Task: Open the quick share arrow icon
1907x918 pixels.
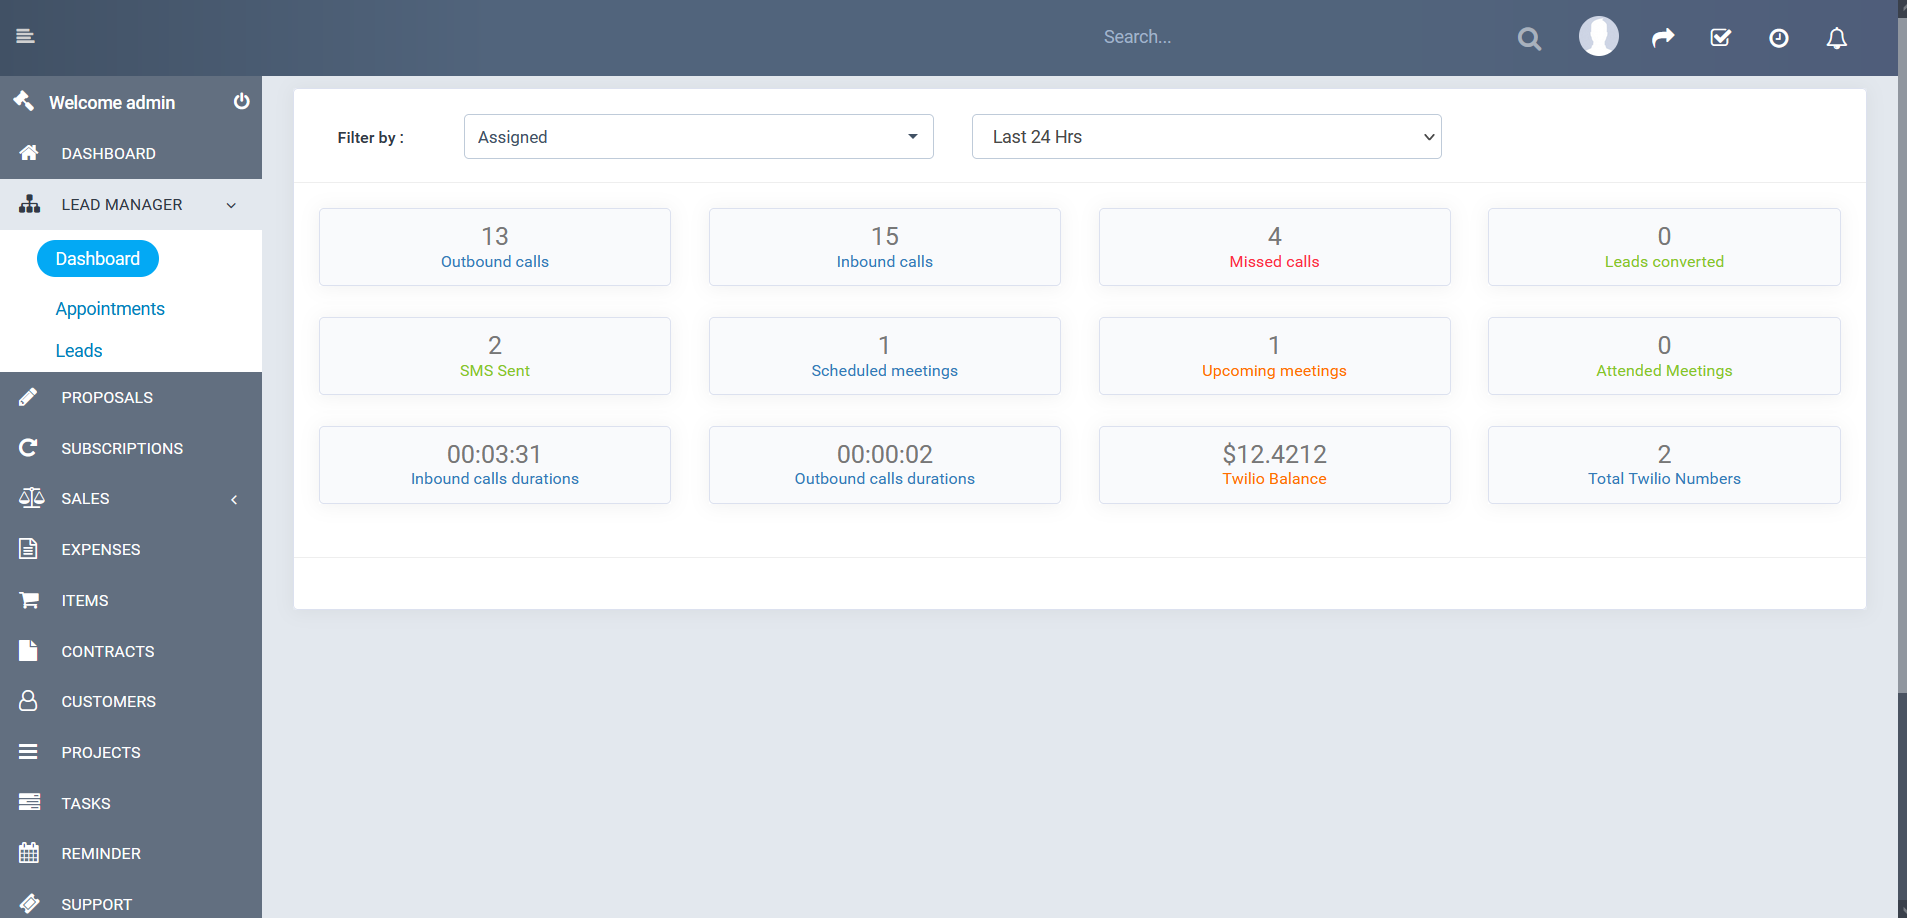Action: 1662,37
